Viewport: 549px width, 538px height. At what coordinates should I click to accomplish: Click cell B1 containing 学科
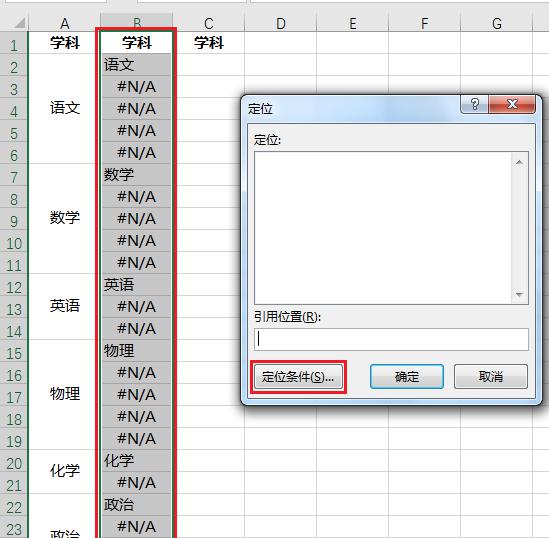coord(137,43)
